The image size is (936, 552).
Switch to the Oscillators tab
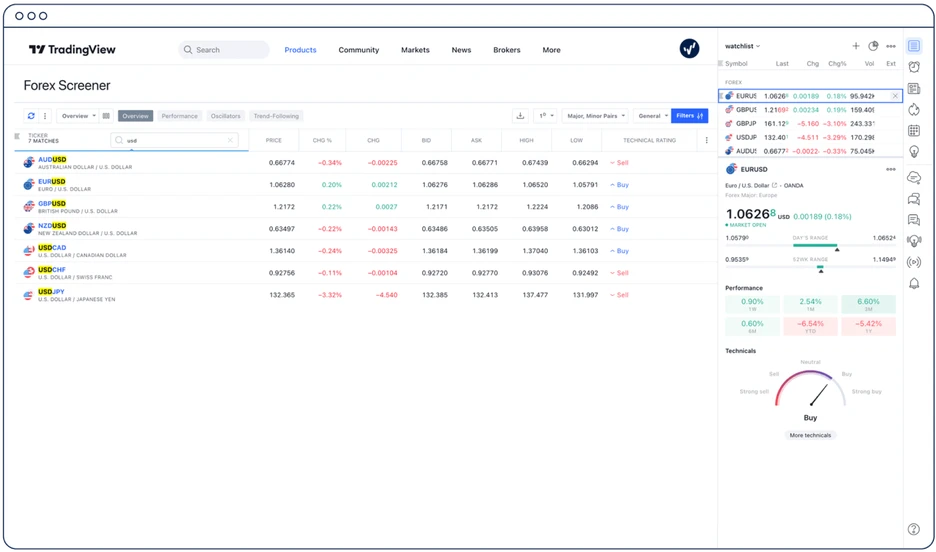click(x=226, y=116)
